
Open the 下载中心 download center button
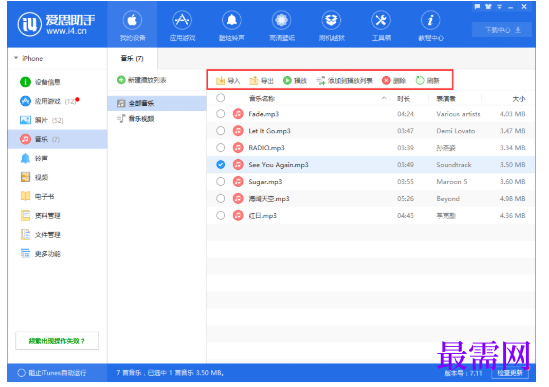(502, 30)
